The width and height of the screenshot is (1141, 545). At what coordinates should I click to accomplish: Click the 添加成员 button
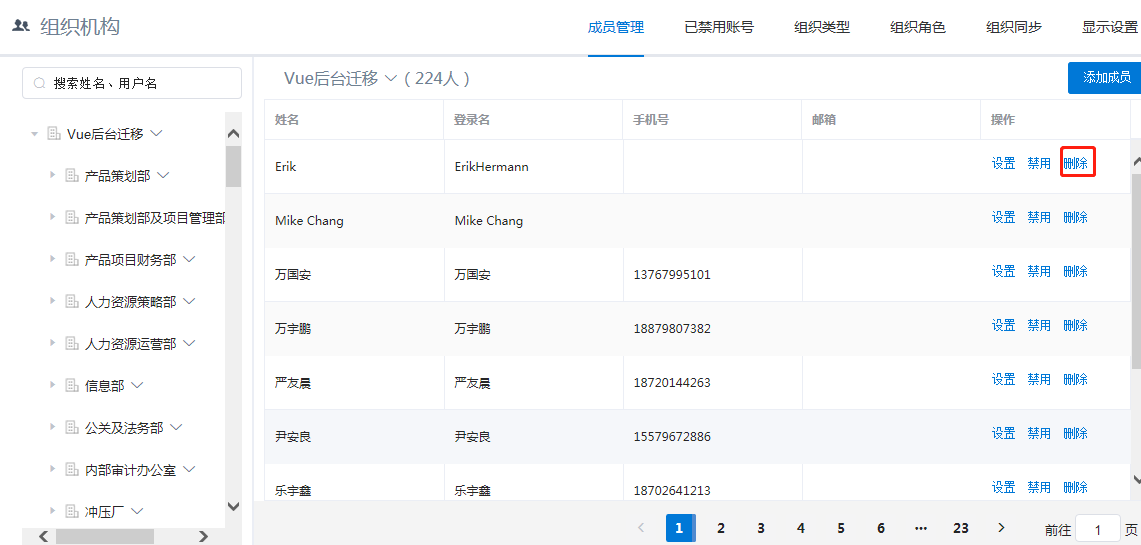tap(1104, 78)
